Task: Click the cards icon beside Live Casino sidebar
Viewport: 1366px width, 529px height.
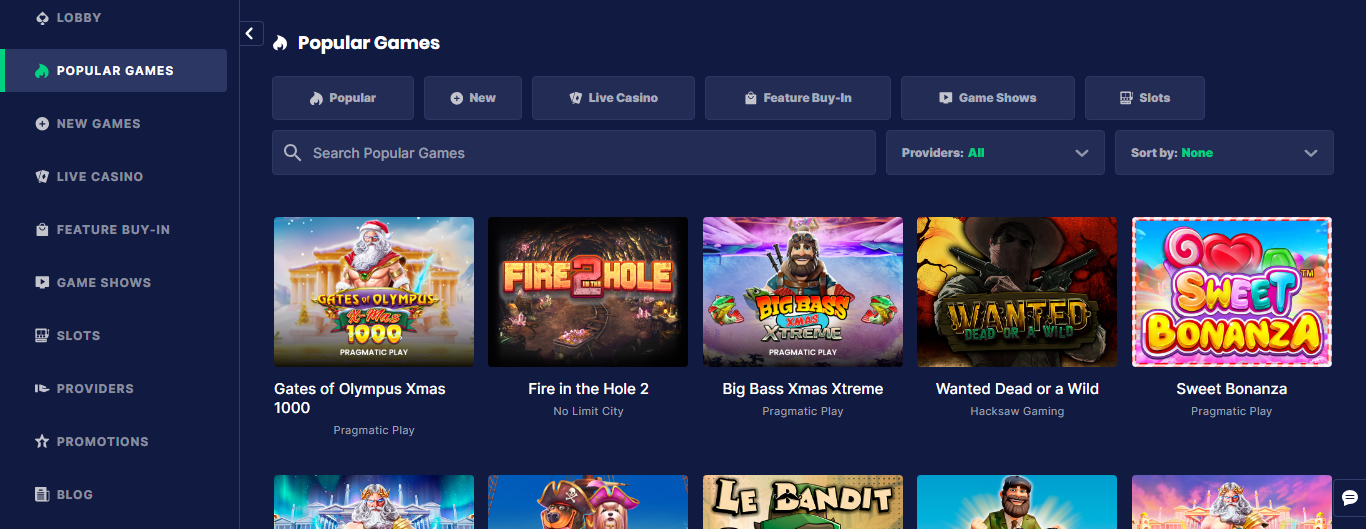Action: (x=42, y=177)
